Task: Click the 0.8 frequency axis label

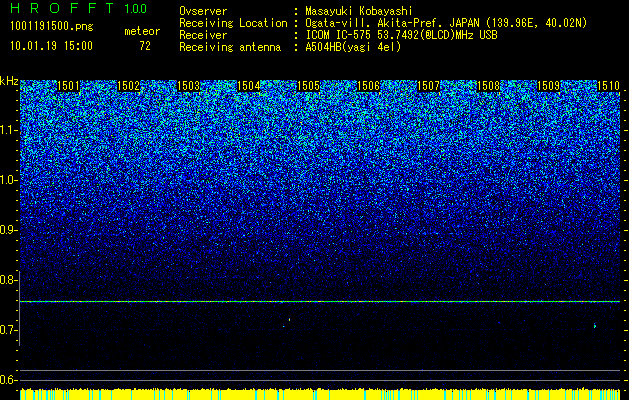Action: tap(8, 280)
